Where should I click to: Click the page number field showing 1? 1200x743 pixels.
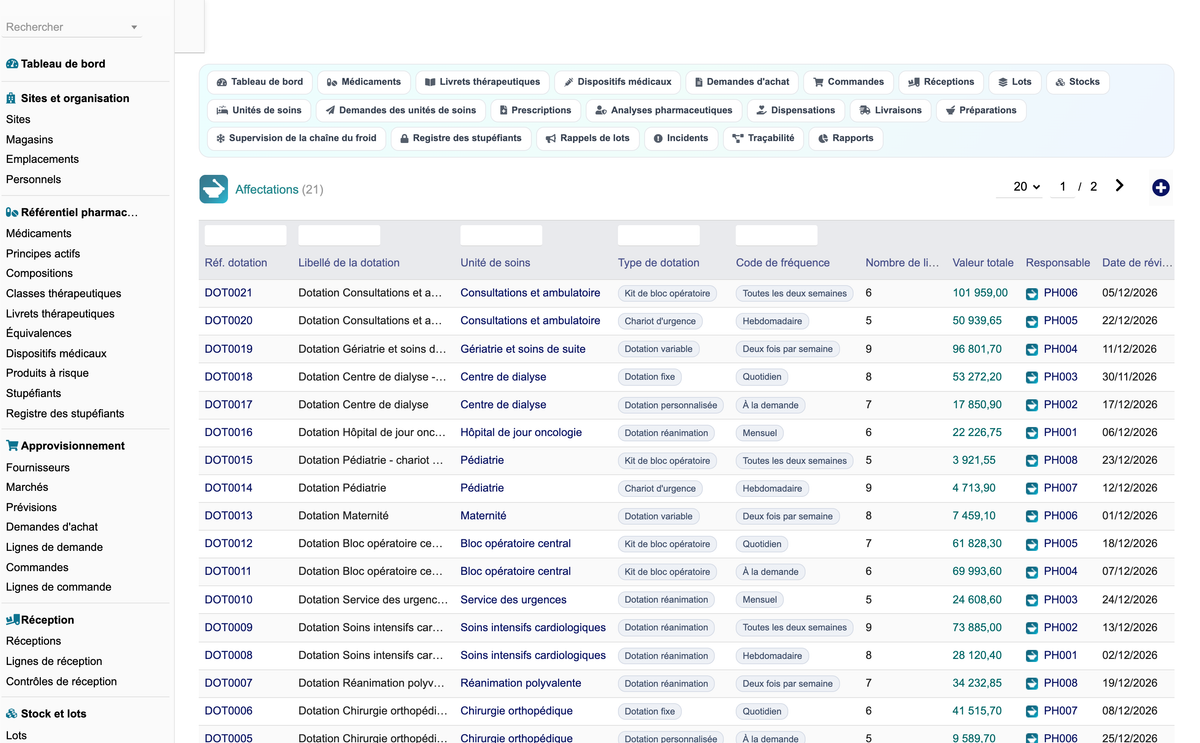tap(1063, 187)
